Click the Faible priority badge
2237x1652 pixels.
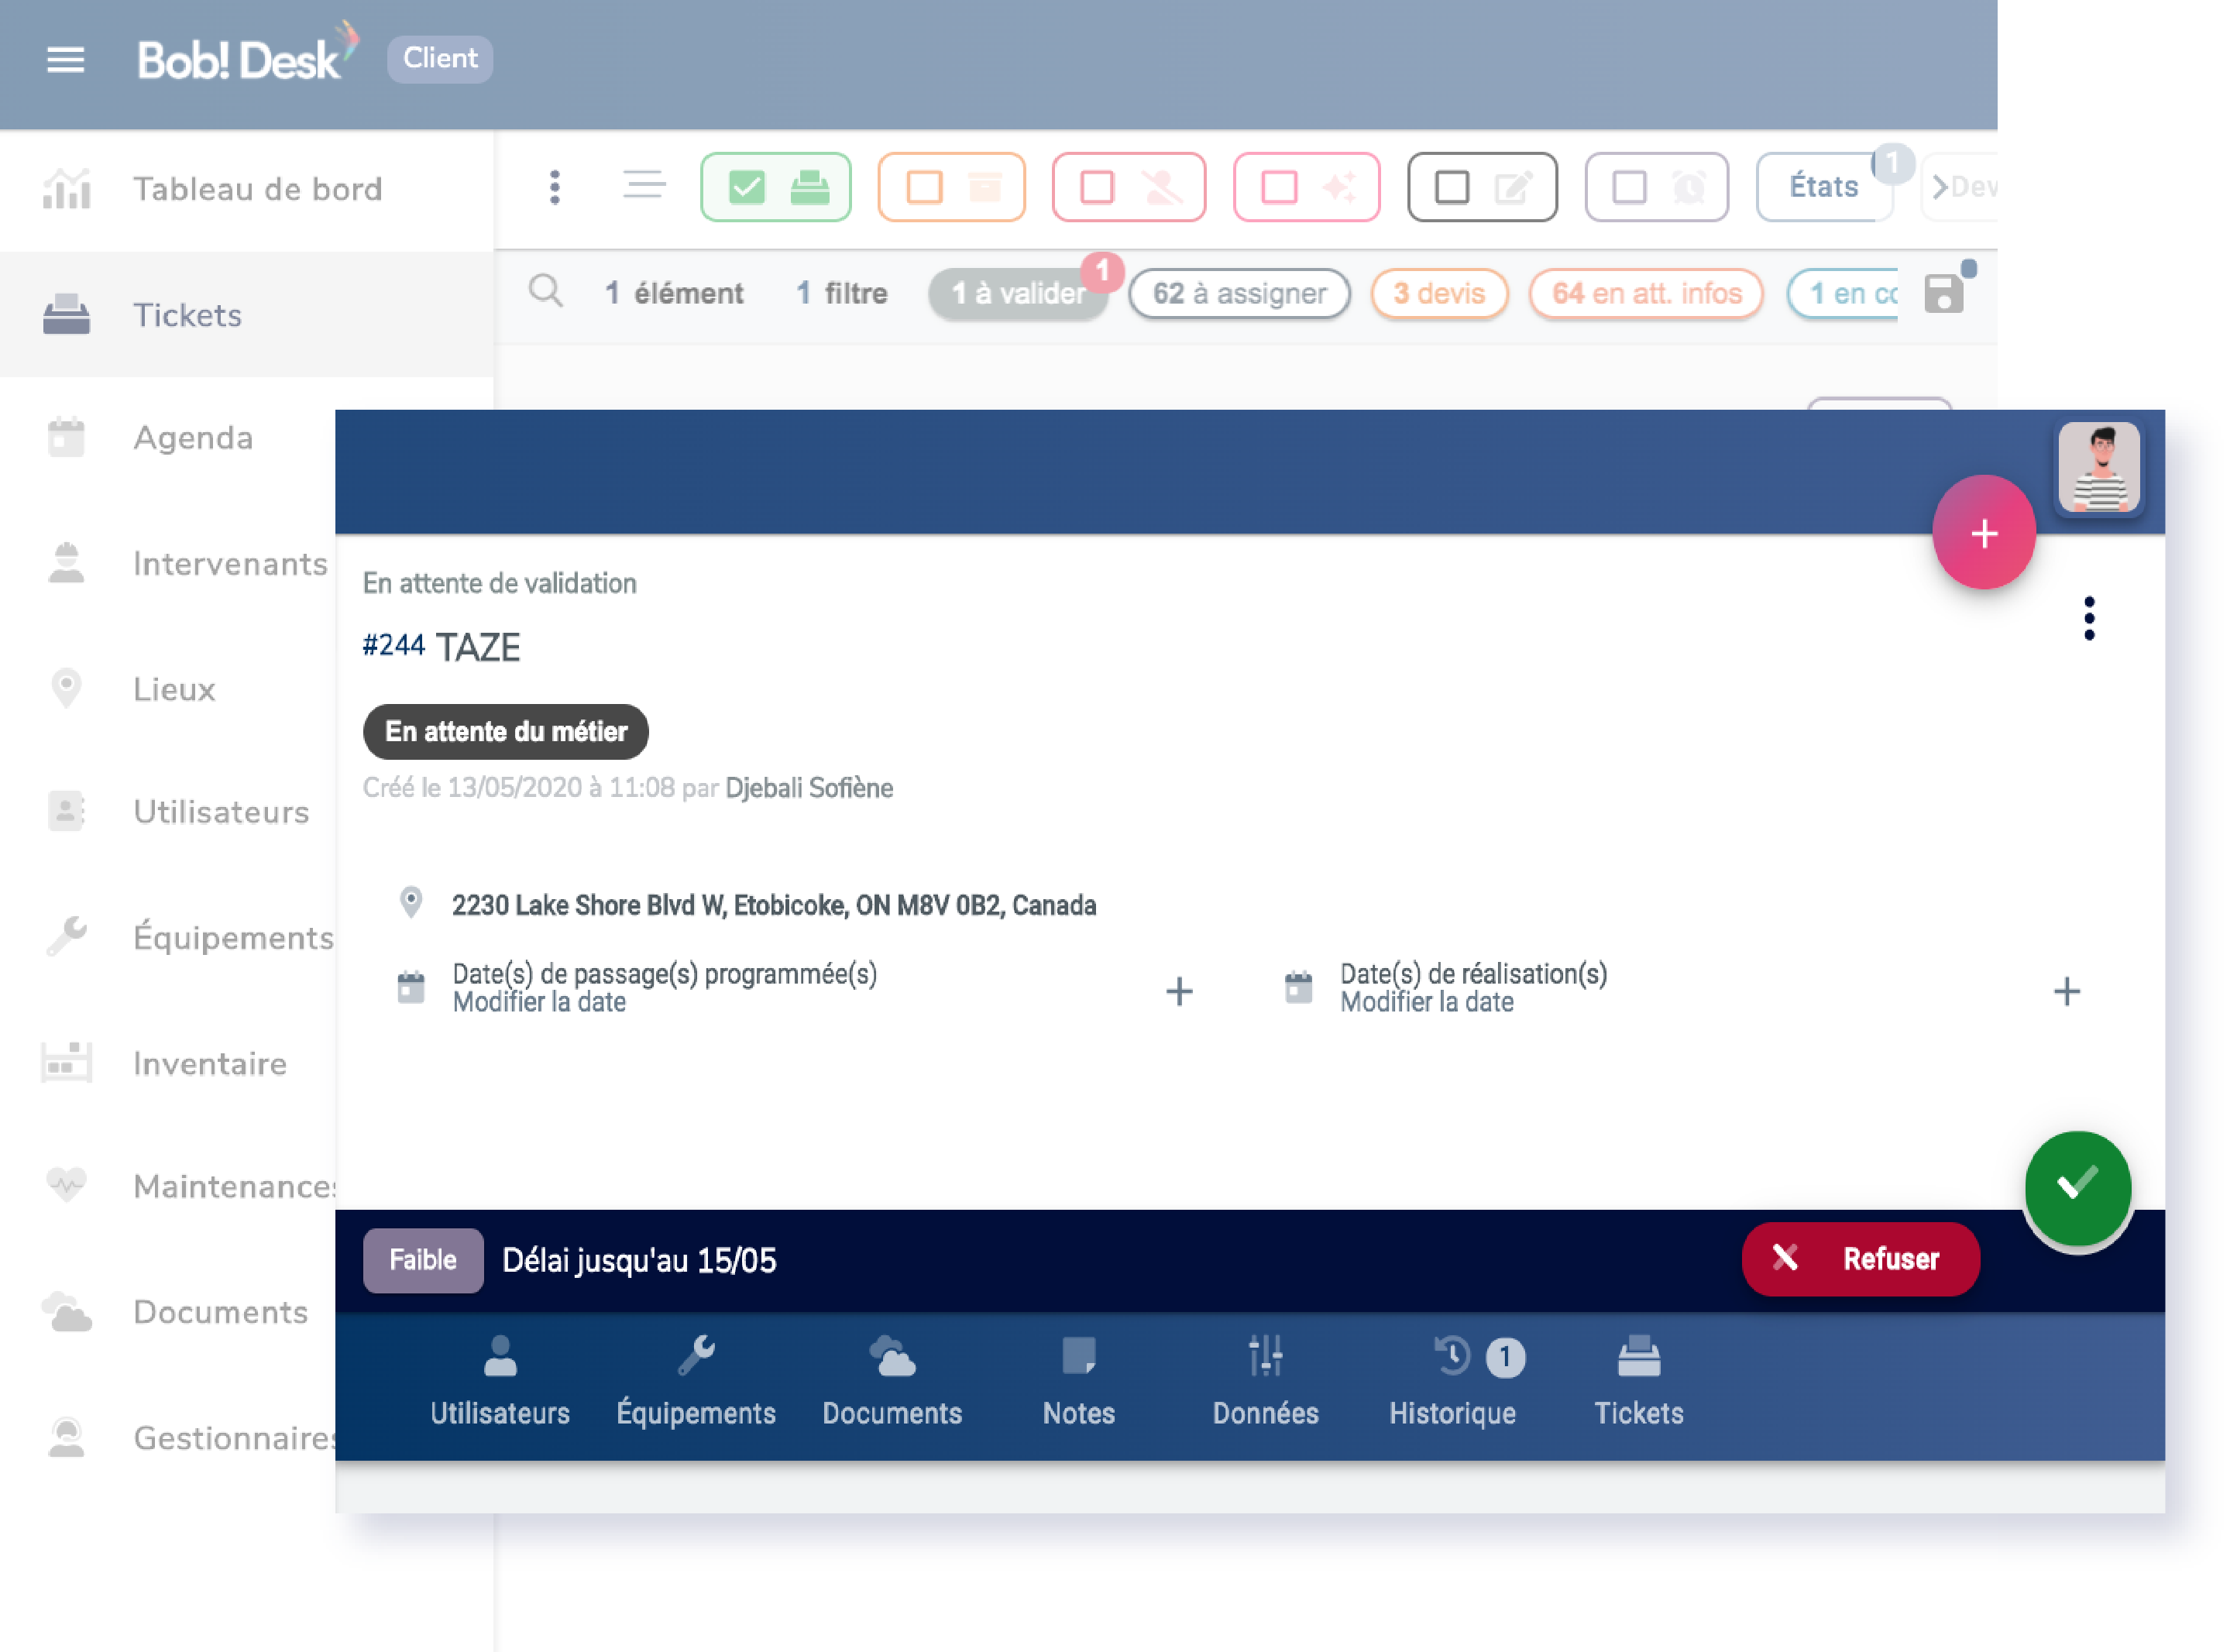(423, 1260)
